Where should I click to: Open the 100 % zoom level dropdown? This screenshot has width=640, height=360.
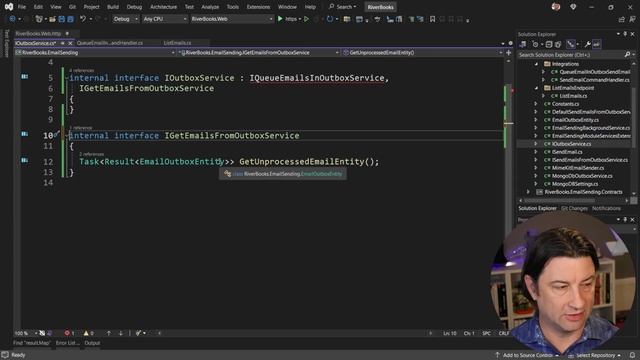[26, 333]
